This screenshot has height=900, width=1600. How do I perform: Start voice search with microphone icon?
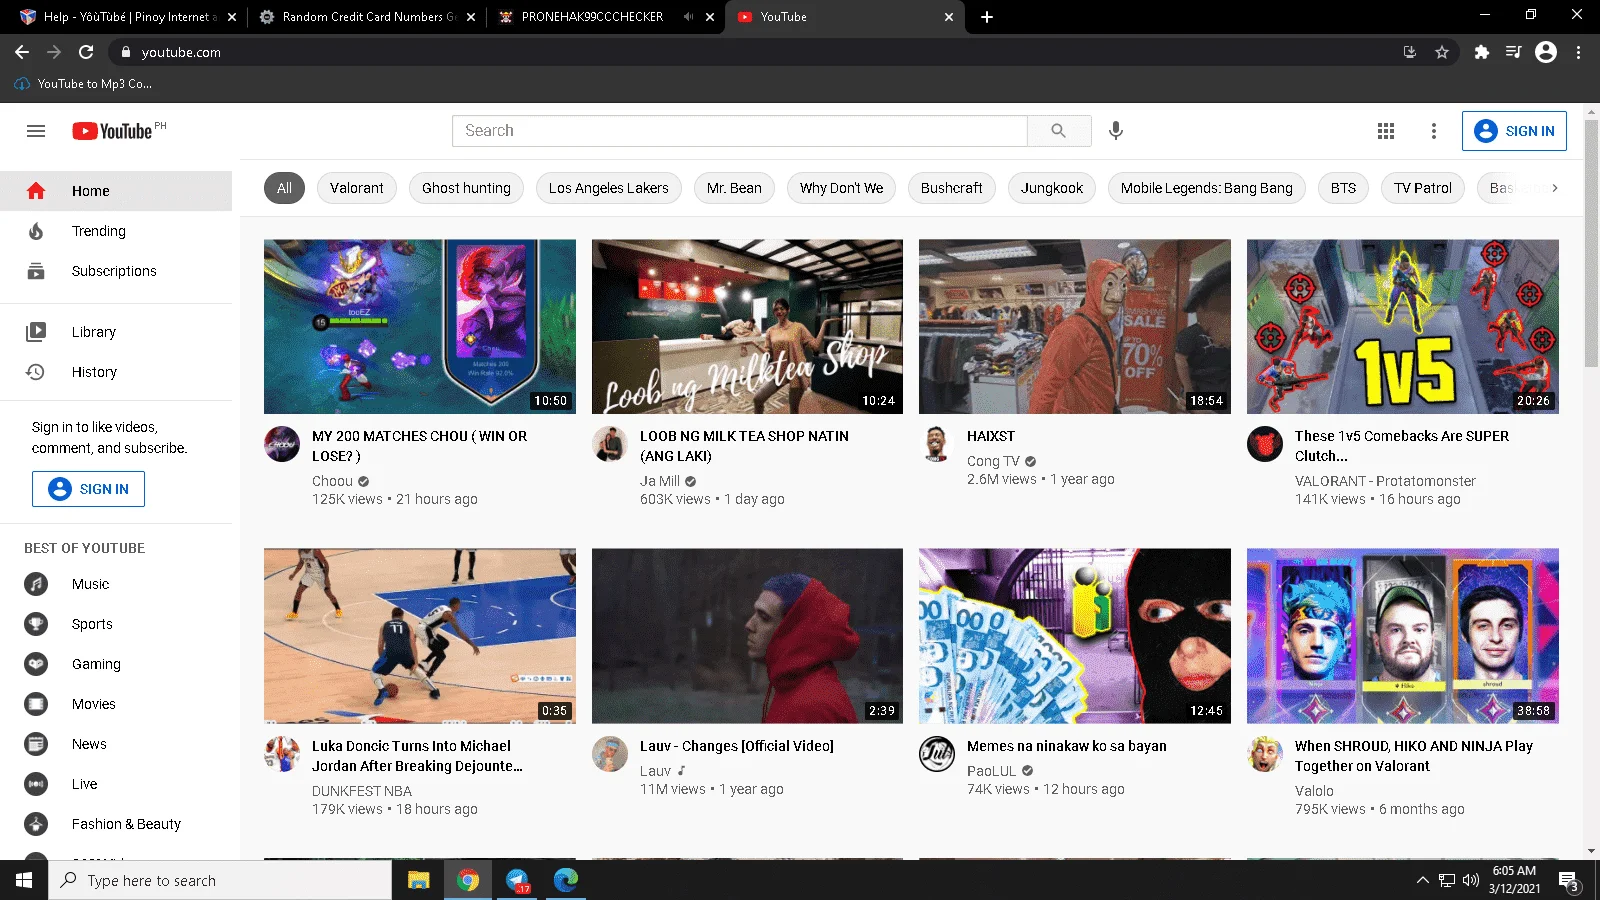1116,131
